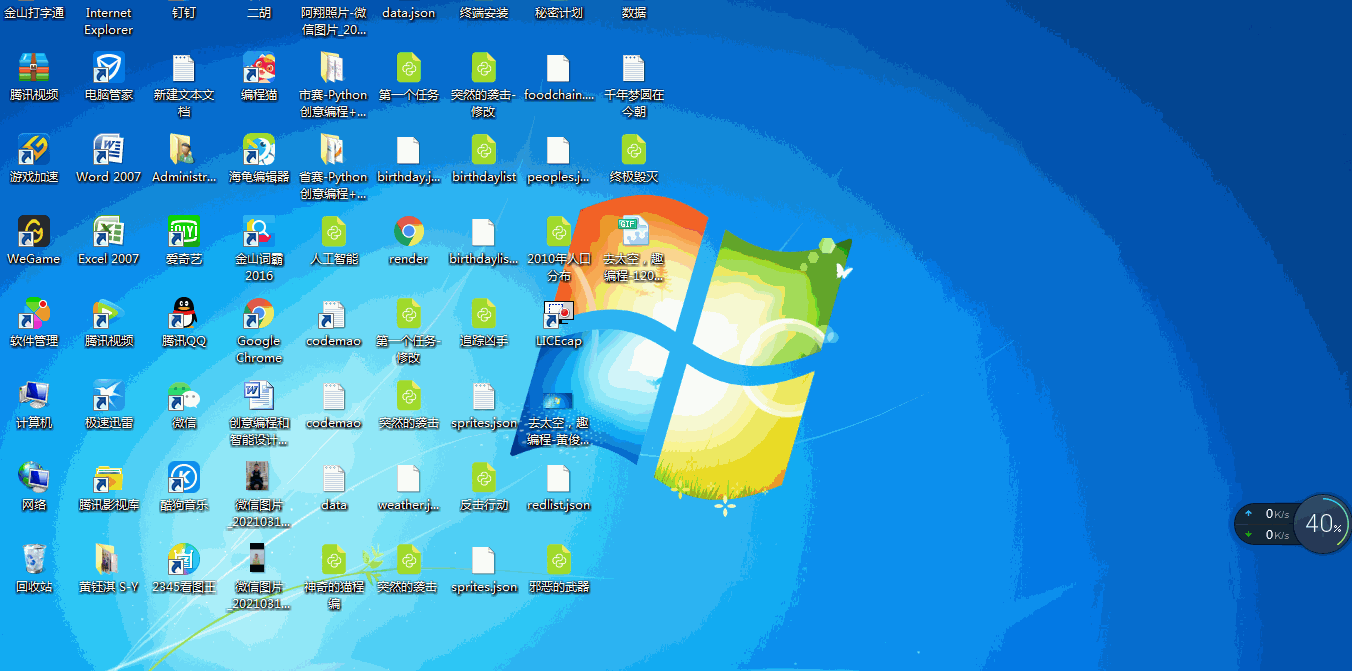Launch the Word 2007 shortcut
Viewport: 1352px width, 671px height.
[109, 150]
